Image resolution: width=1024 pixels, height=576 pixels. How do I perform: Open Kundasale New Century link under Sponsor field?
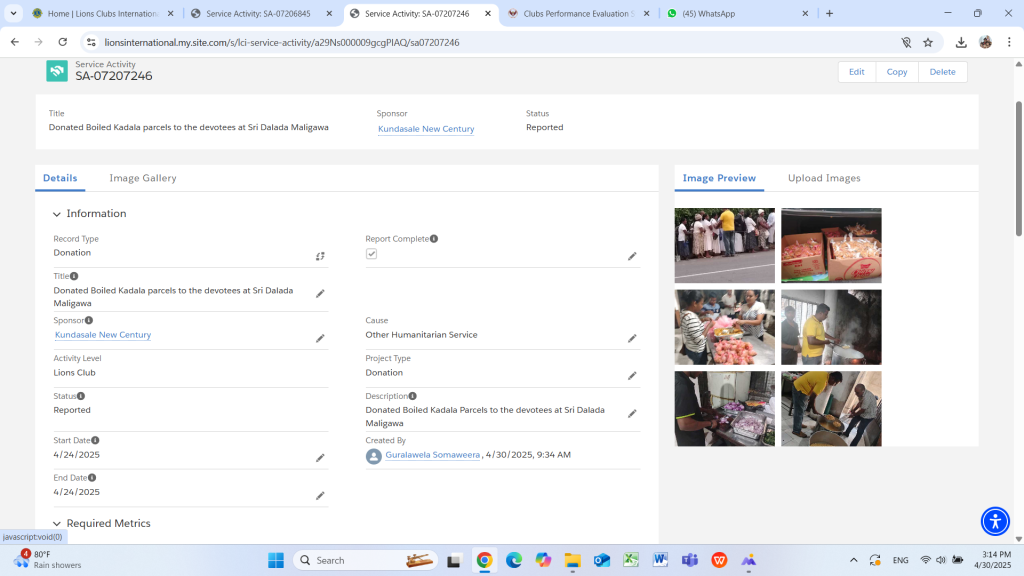(103, 334)
